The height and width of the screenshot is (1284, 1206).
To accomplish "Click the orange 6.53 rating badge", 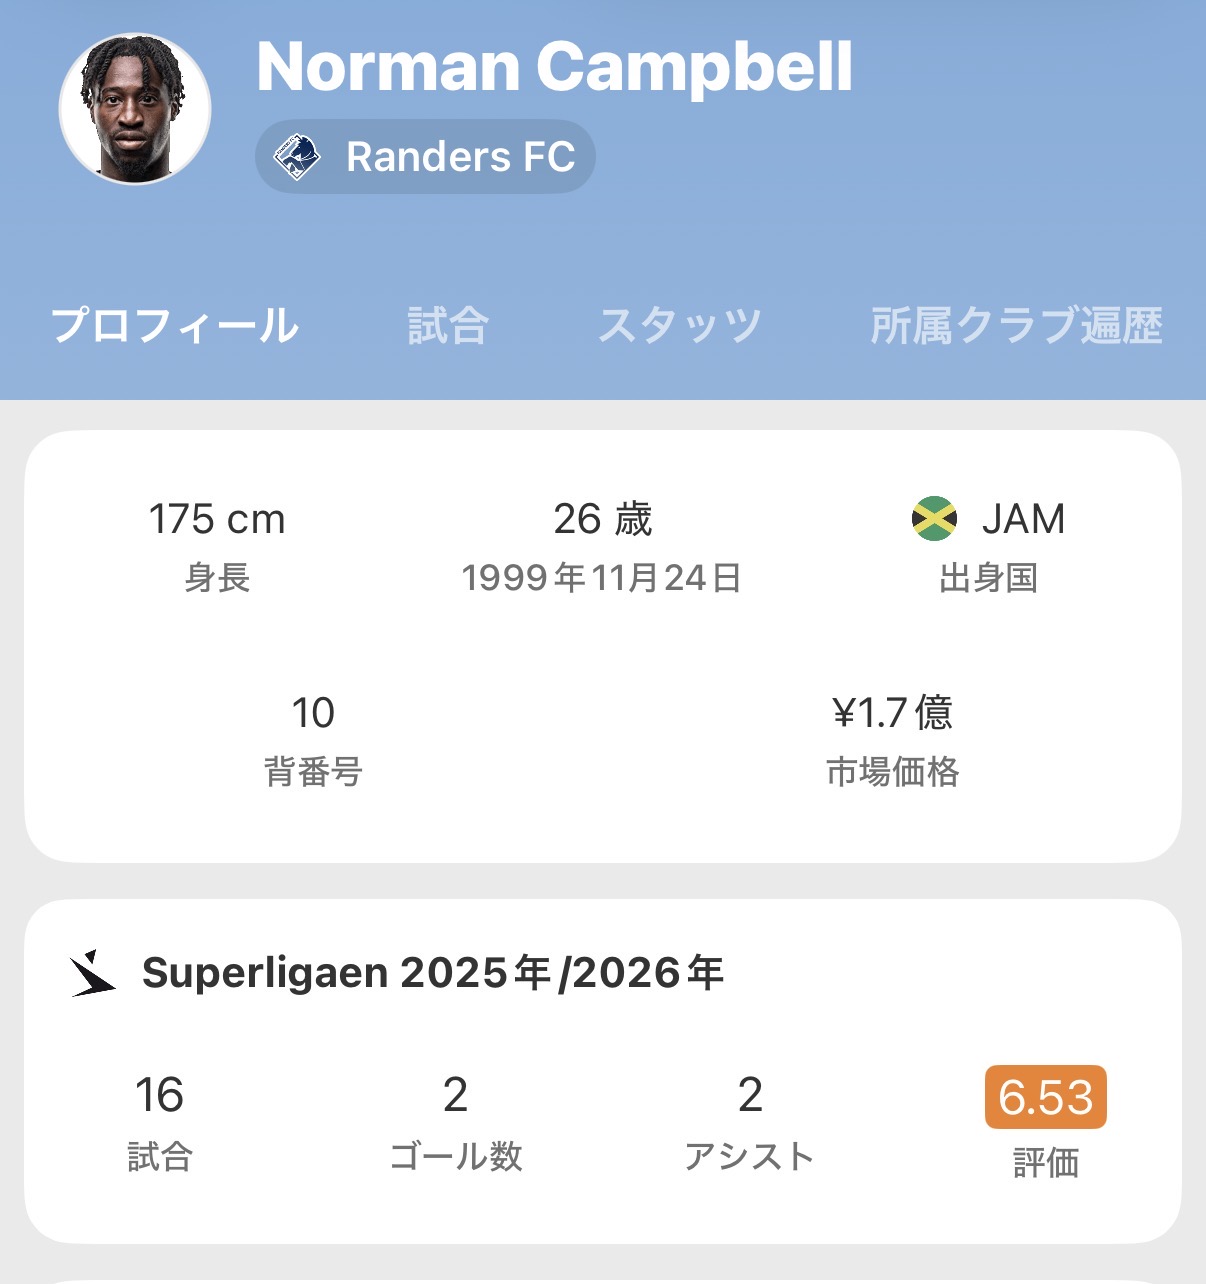I will point(1045,1097).
